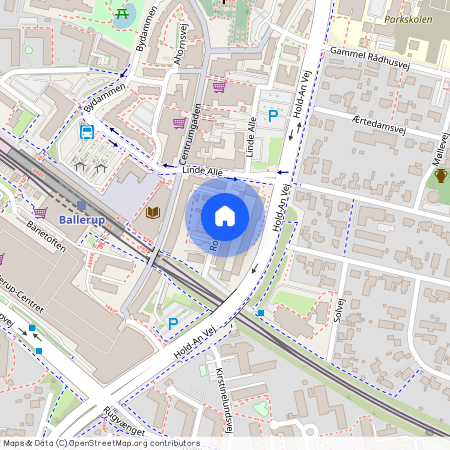
Task: Click the Kirstinelundsvej street label
Action: pyautogui.click(x=224, y=400)
